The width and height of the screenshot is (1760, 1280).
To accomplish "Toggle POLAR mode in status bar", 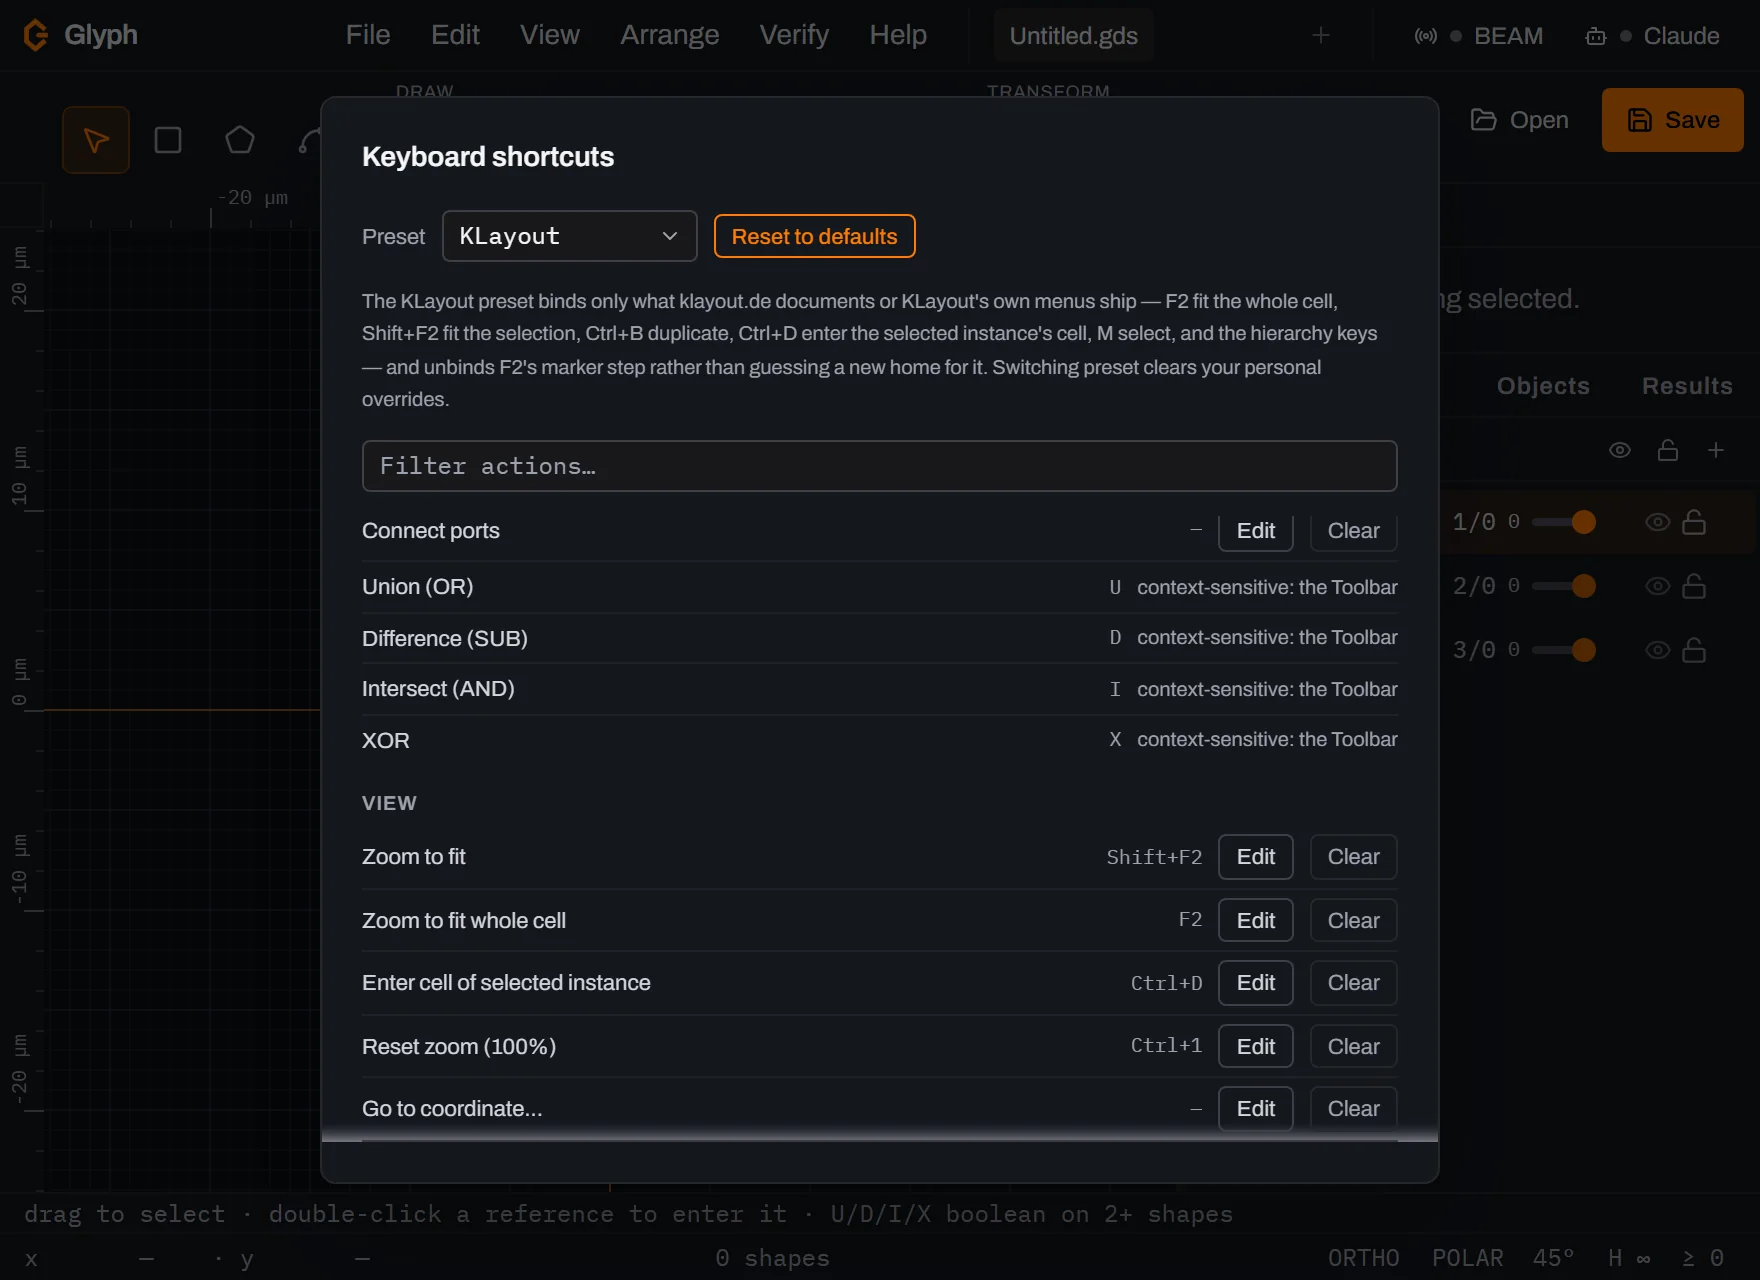I will 1468,1258.
